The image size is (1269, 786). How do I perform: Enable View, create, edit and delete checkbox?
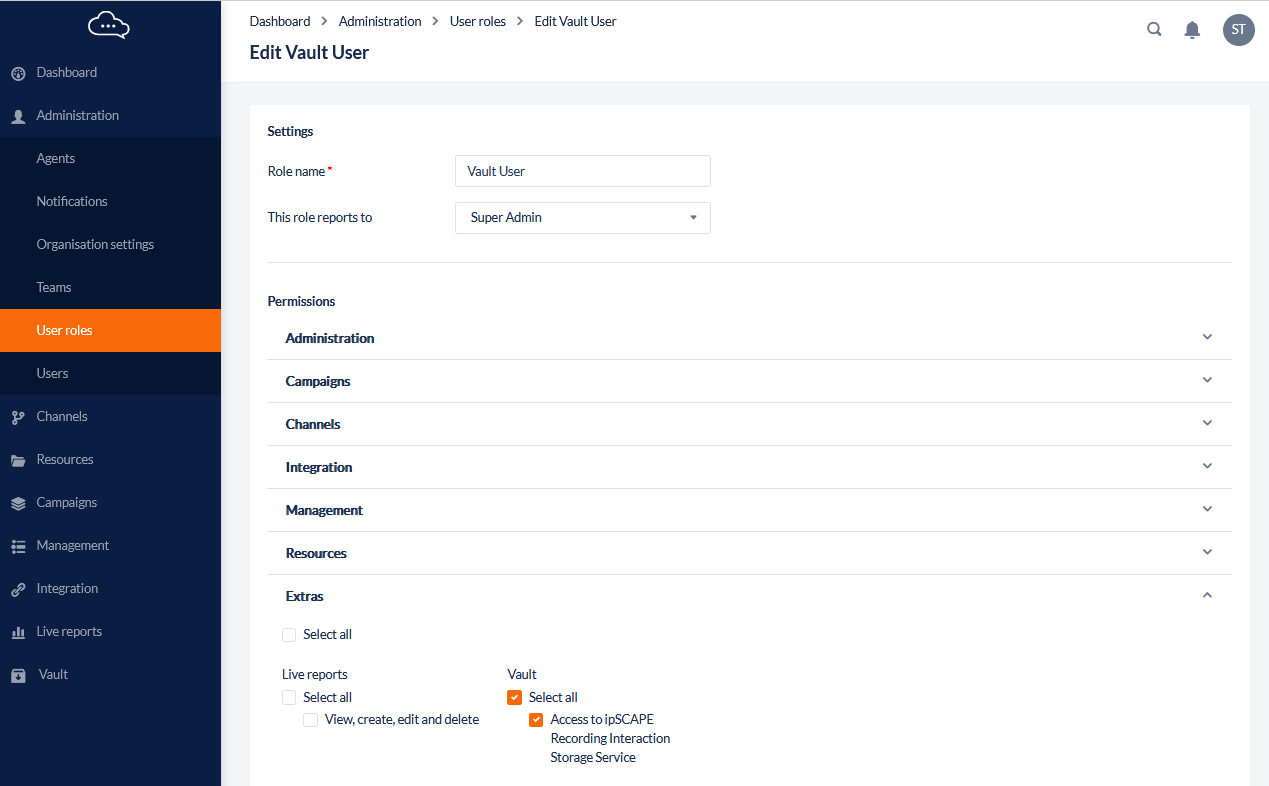pos(311,720)
